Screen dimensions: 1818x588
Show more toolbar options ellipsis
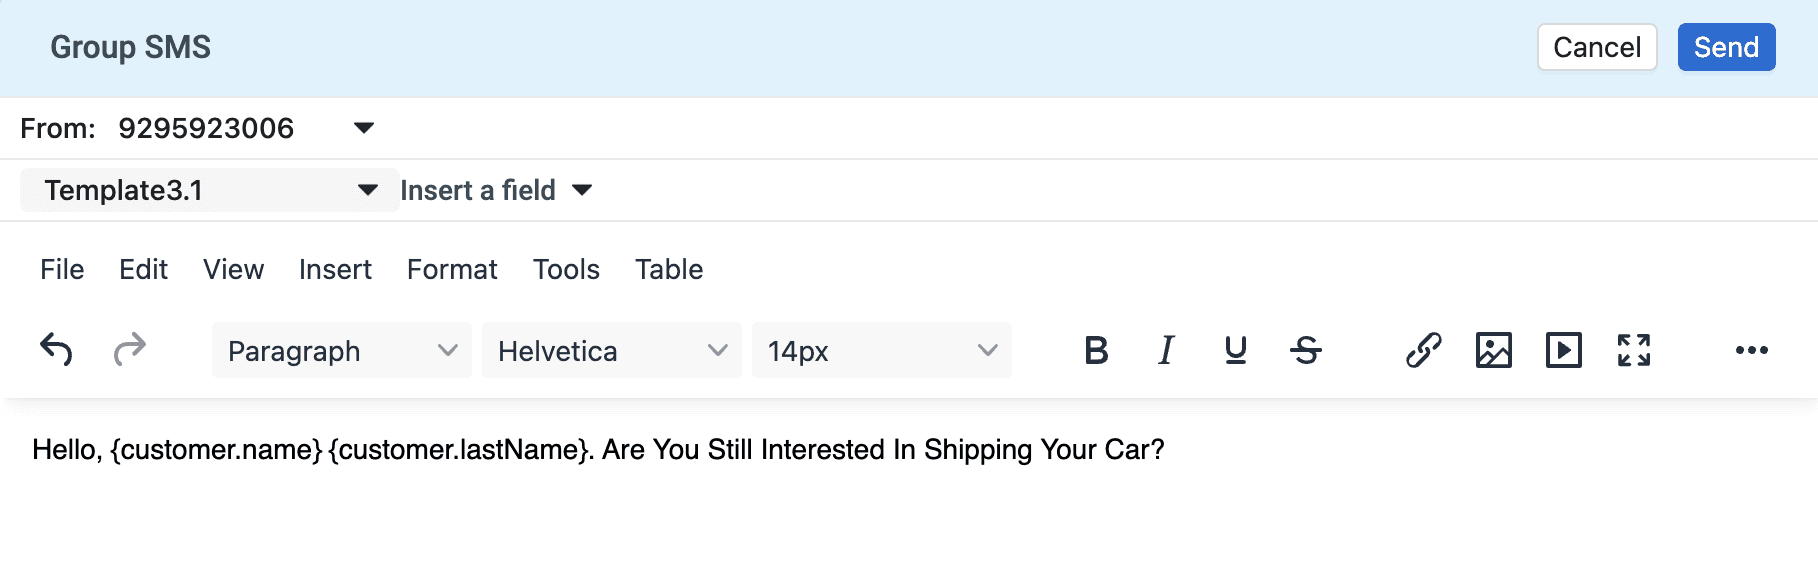pos(1752,350)
